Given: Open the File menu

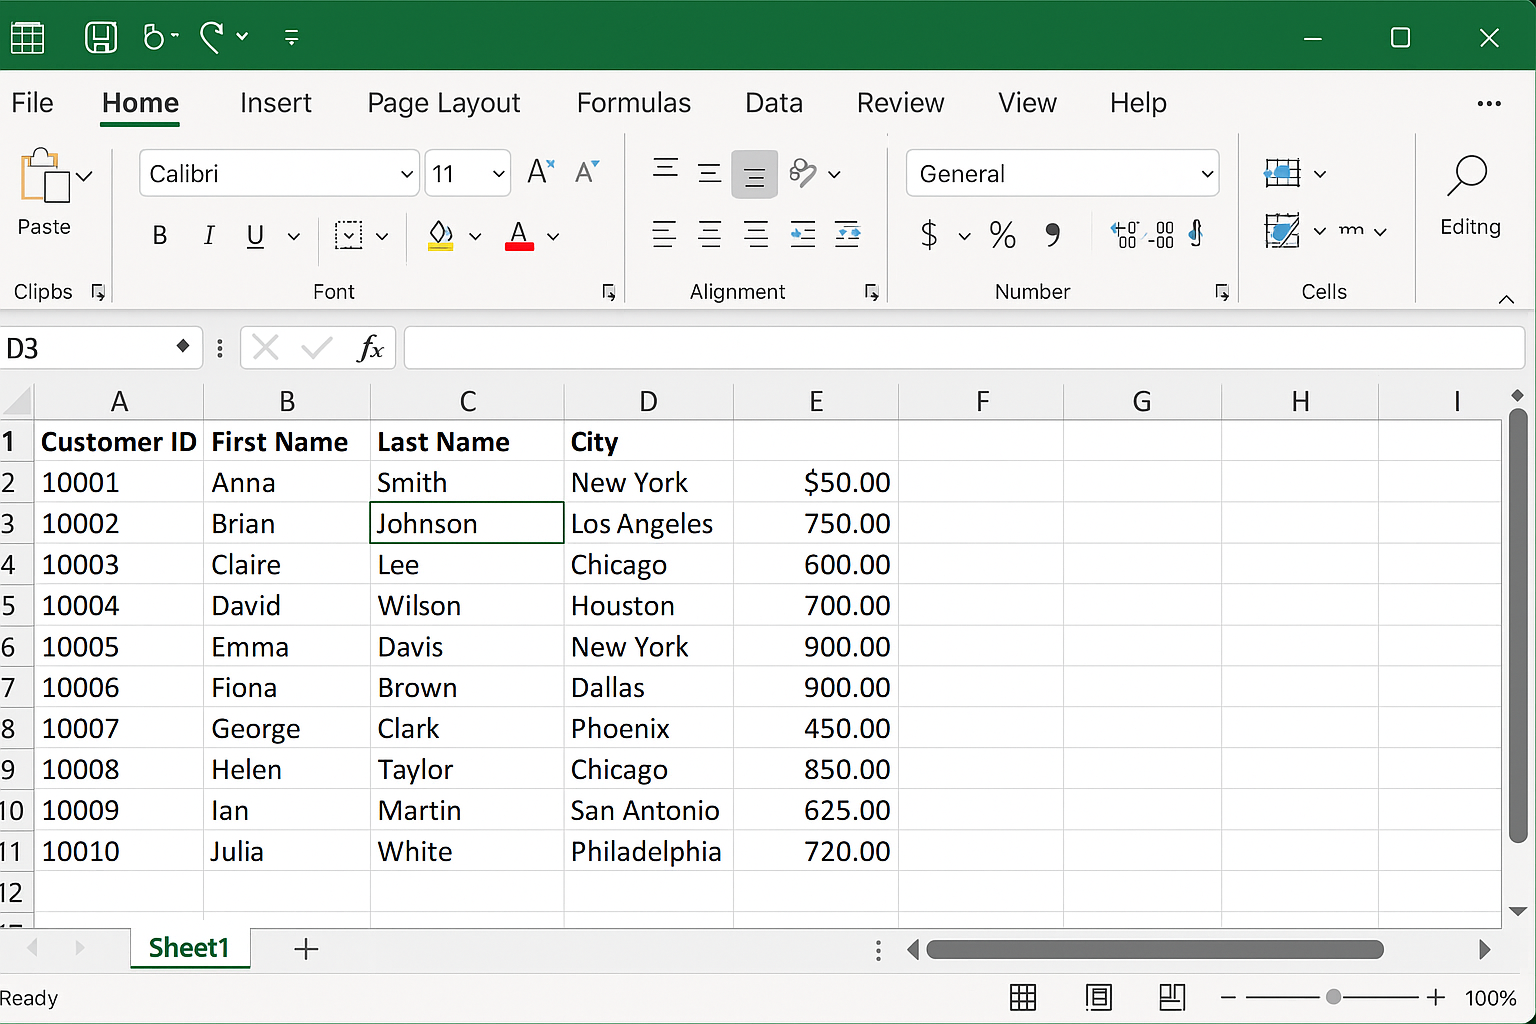Looking at the screenshot, I should coord(32,103).
